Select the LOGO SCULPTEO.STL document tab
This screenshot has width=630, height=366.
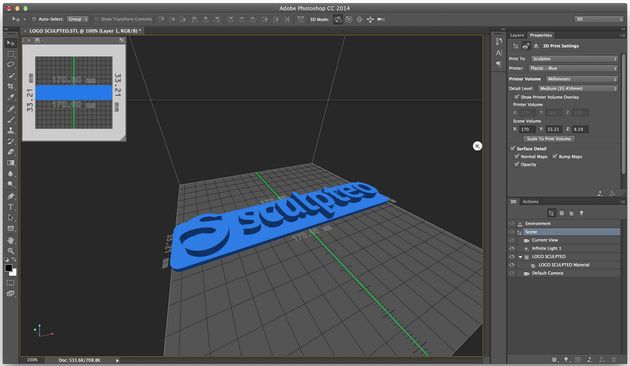click(x=83, y=31)
